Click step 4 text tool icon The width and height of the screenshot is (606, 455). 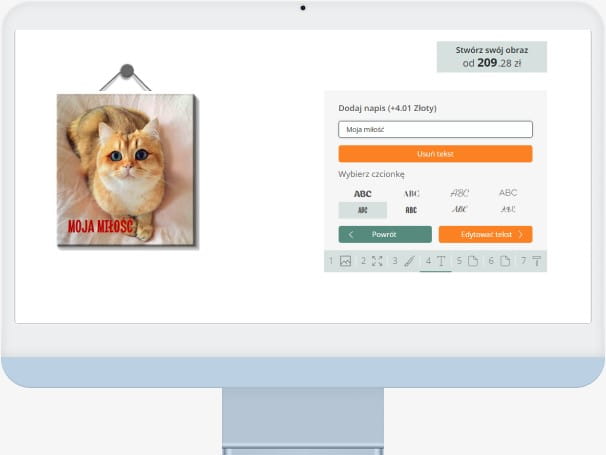point(441,261)
